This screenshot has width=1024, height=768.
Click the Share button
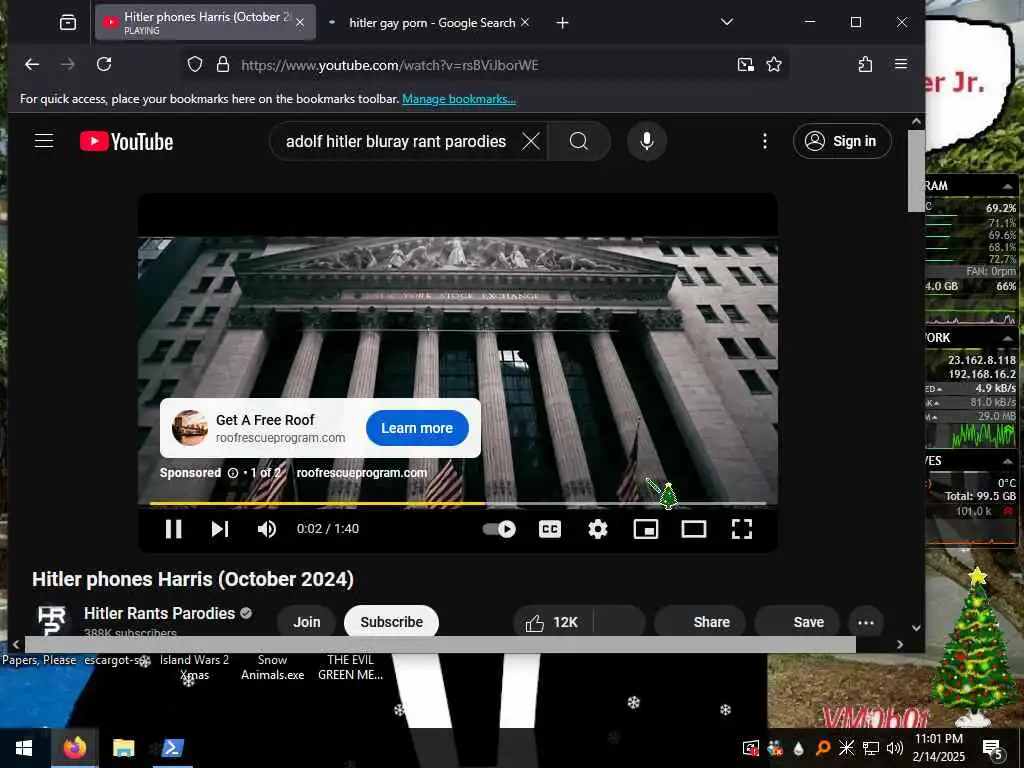(x=701, y=622)
